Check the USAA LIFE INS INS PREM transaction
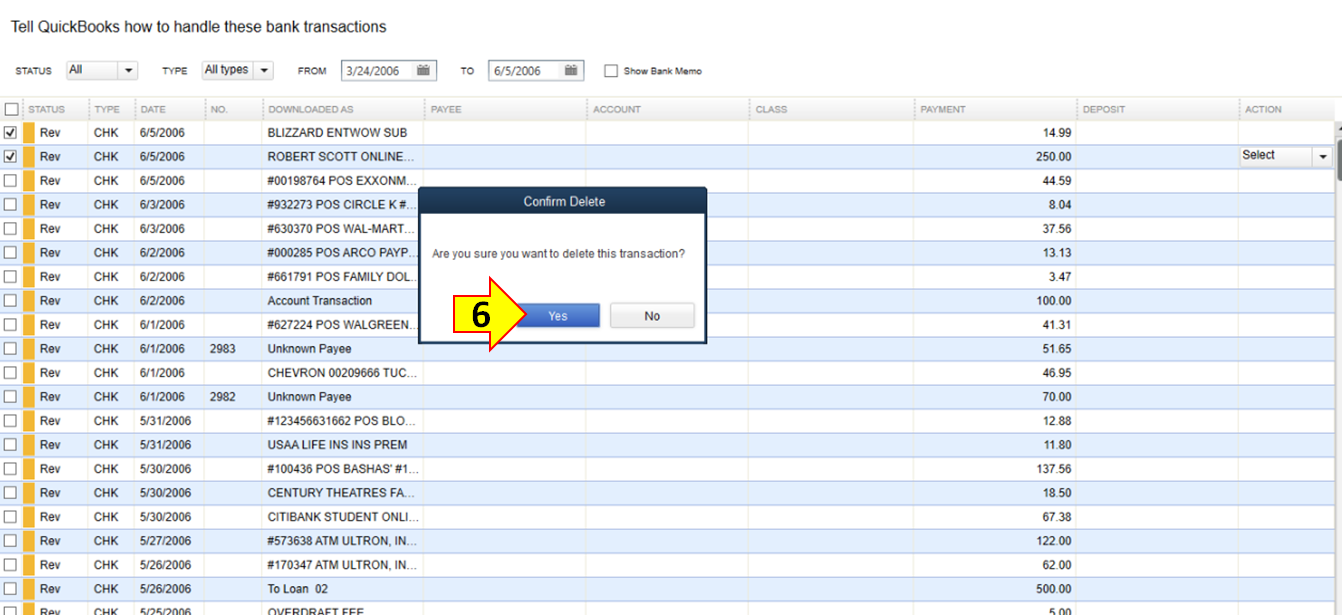Image resolution: width=1342 pixels, height=615 pixels. (11, 444)
